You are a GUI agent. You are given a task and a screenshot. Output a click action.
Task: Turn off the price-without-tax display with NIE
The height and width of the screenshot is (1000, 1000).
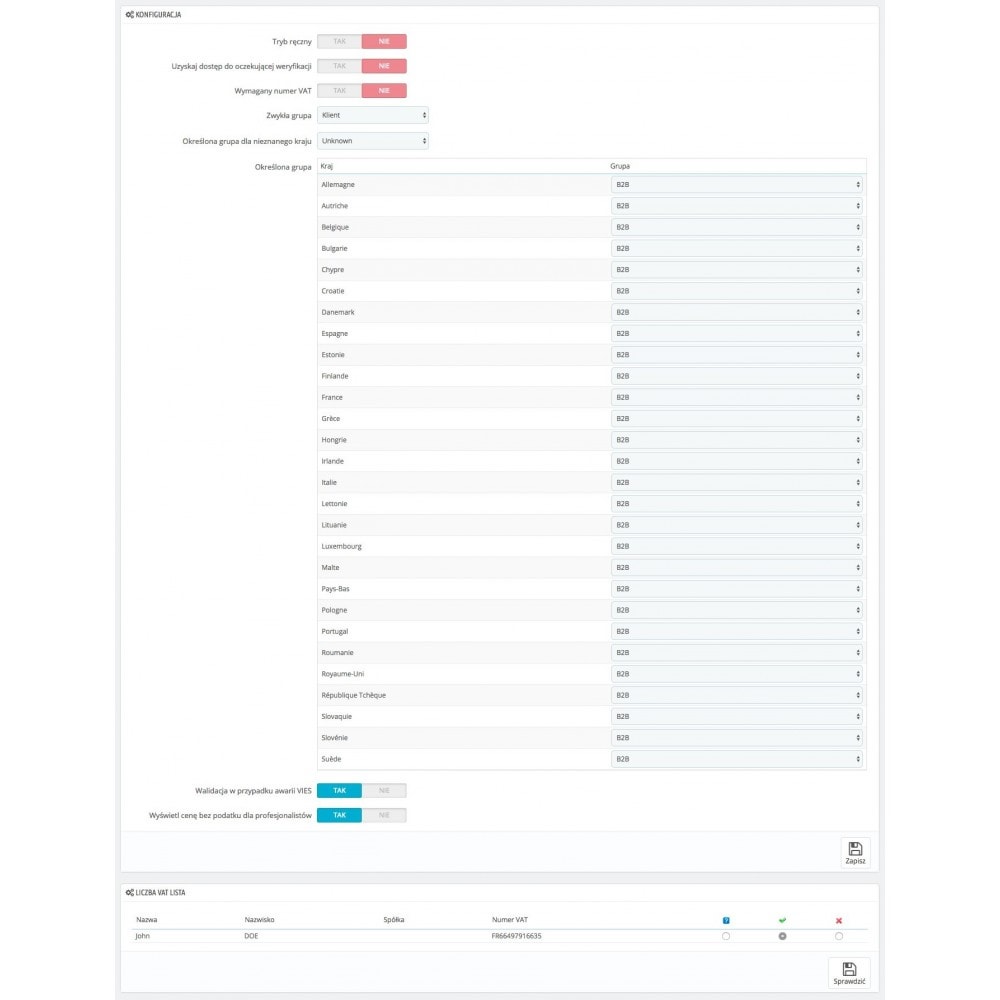click(x=384, y=815)
